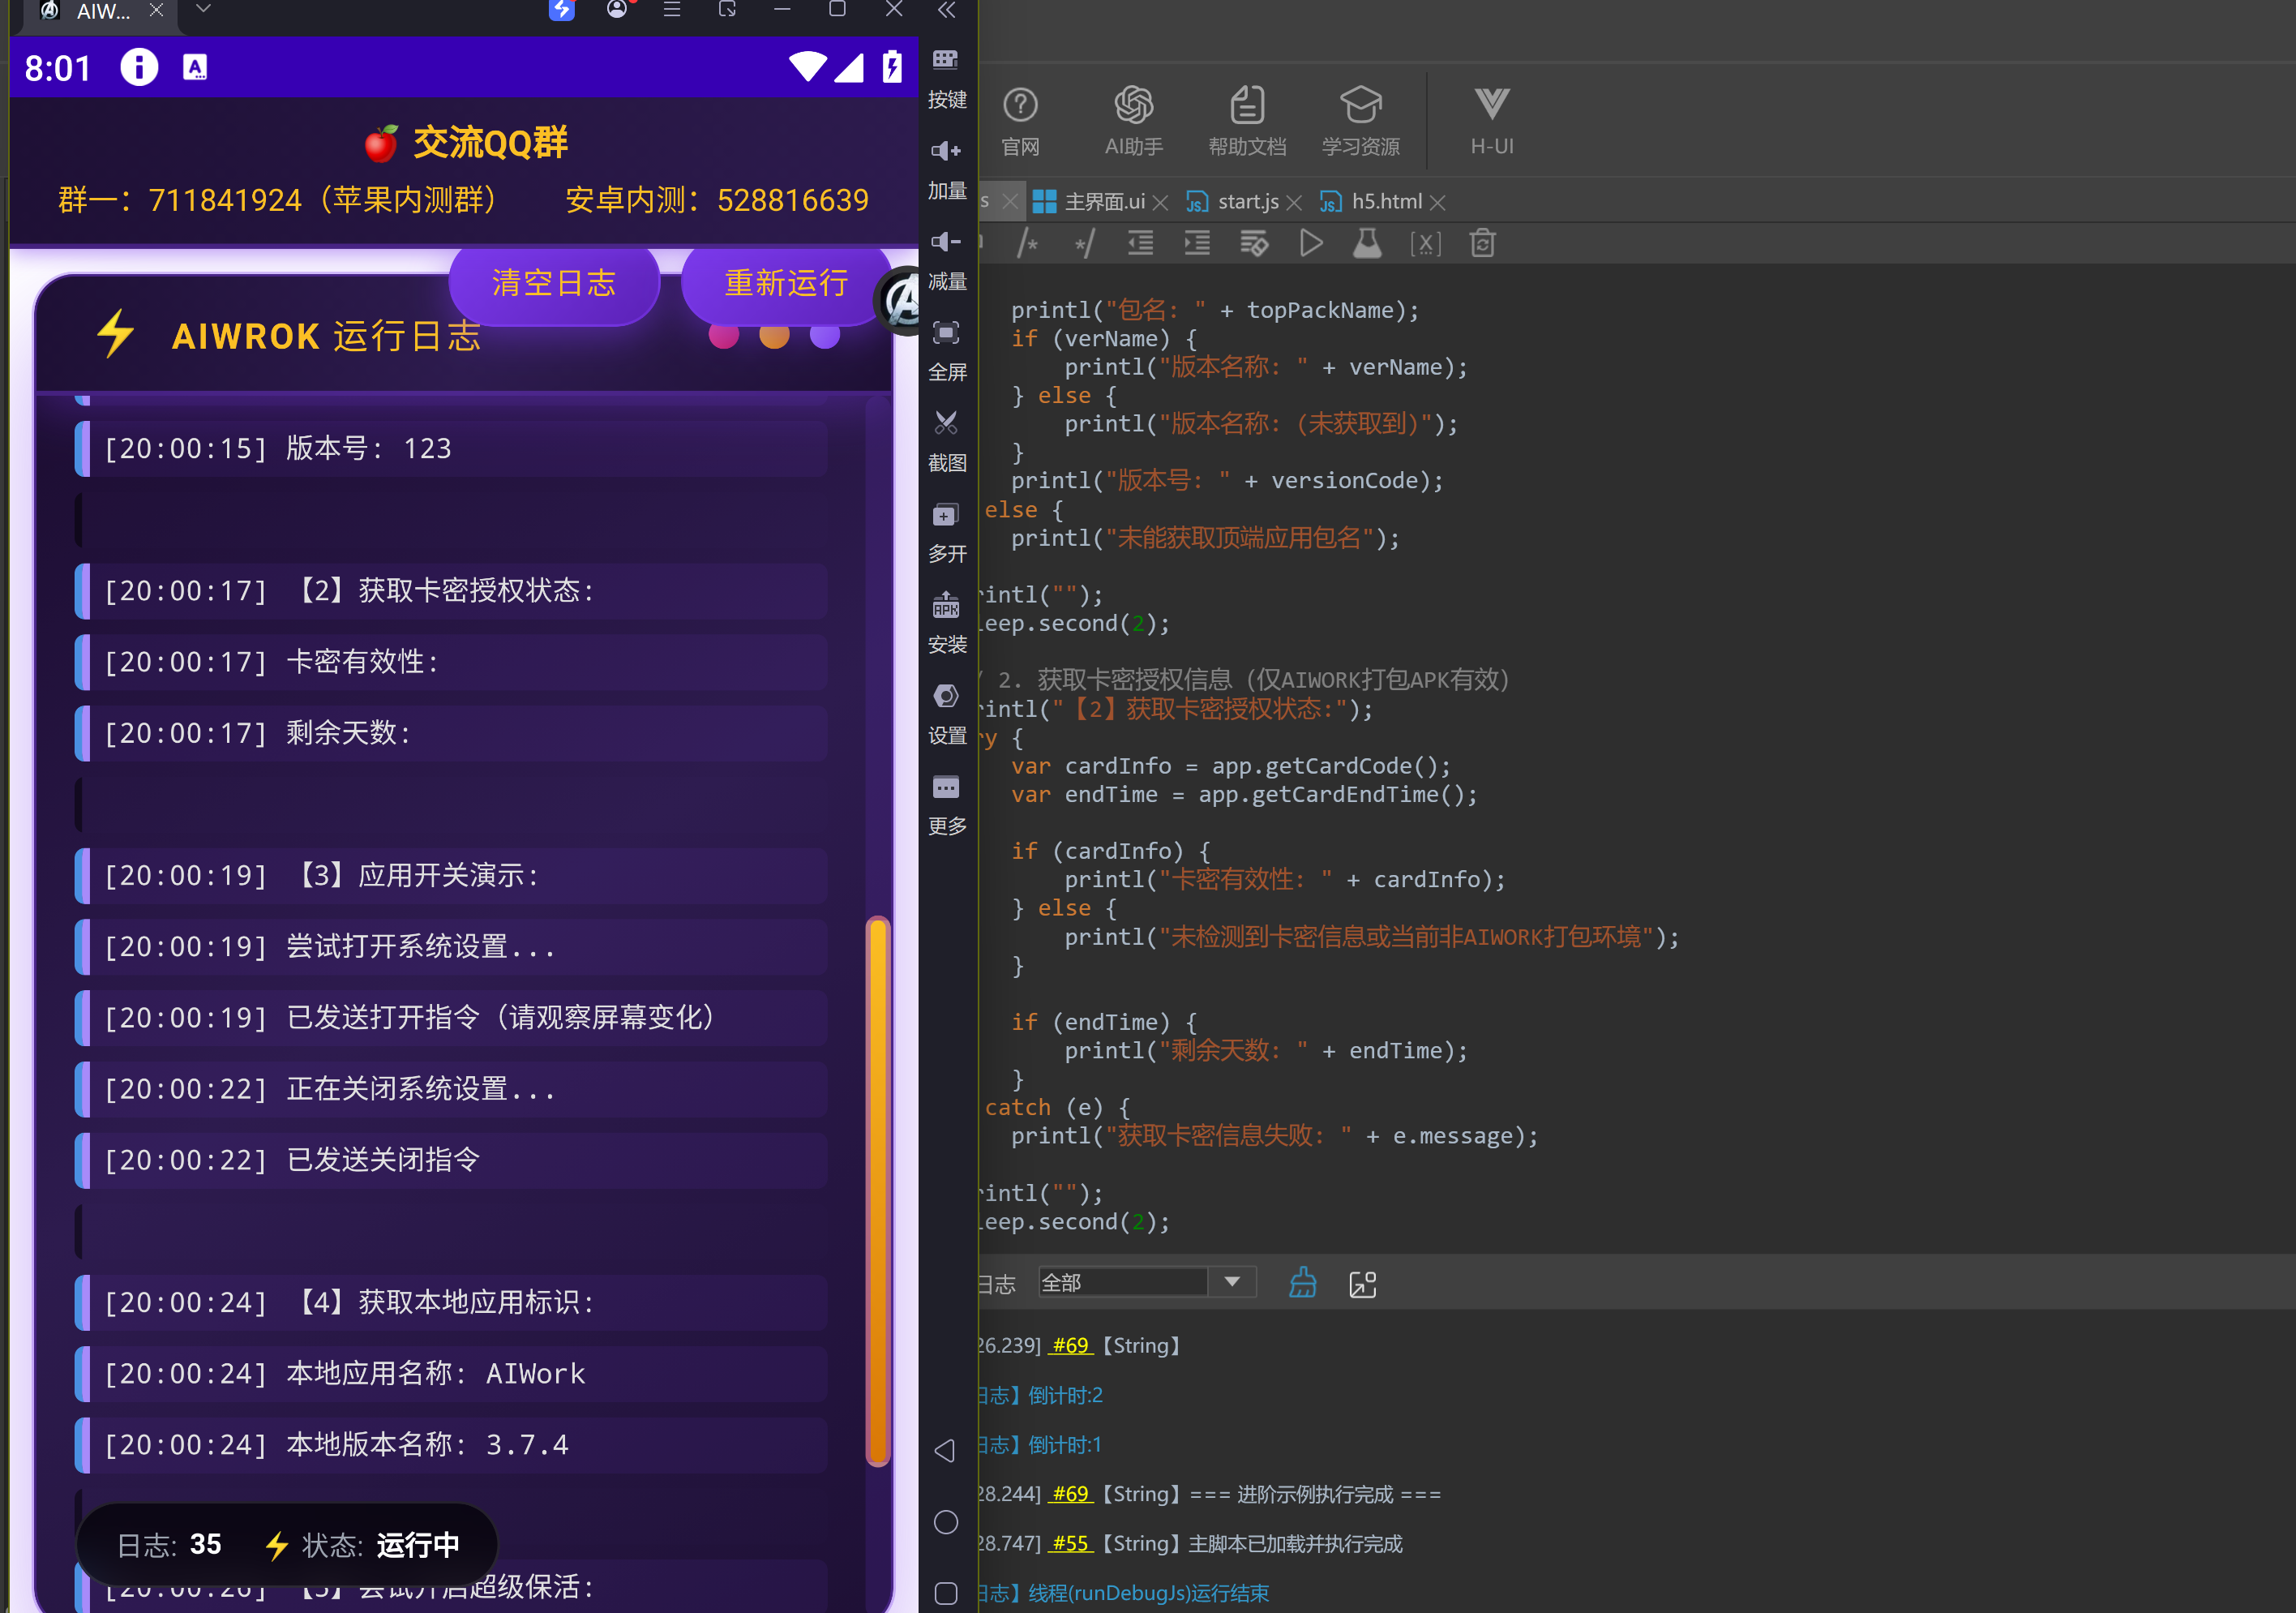Open the 全部 log filter dropdown
Screen dimensions: 2296x1613
pos(1147,1283)
